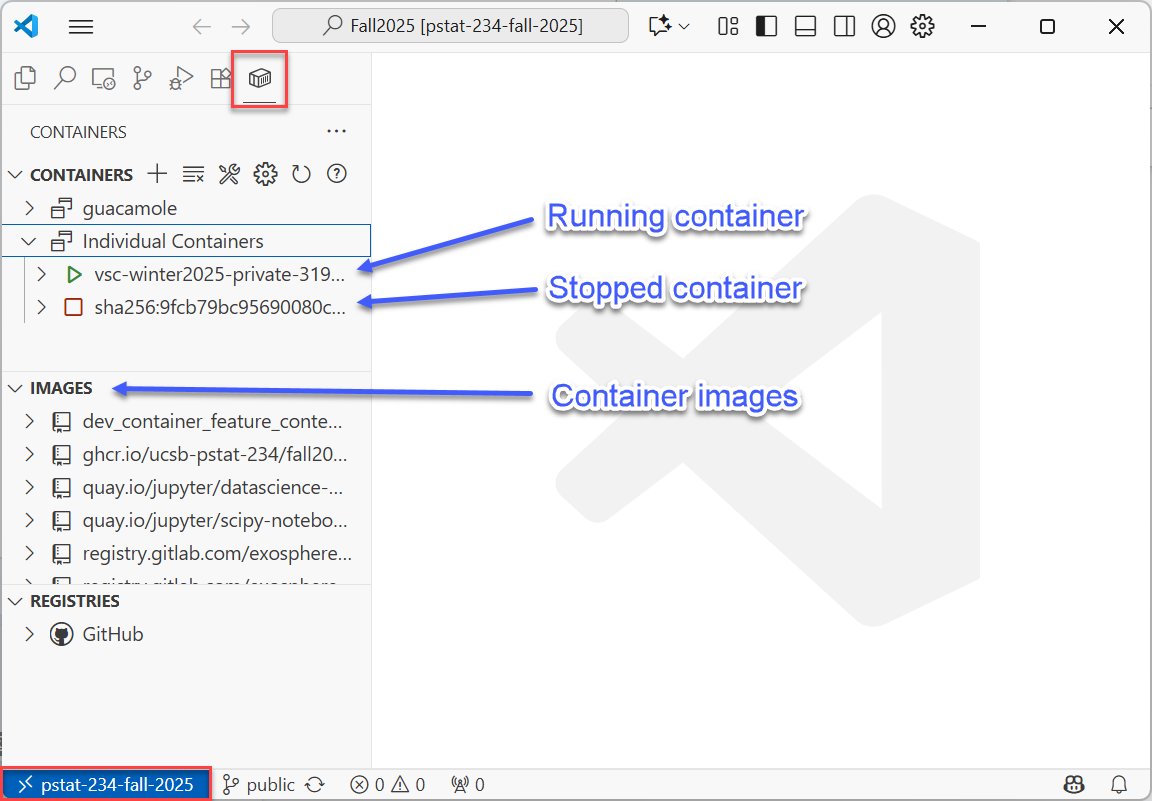Open the pstat-234-fall-2025 remote indicator
The height and width of the screenshot is (801, 1152).
[106, 784]
